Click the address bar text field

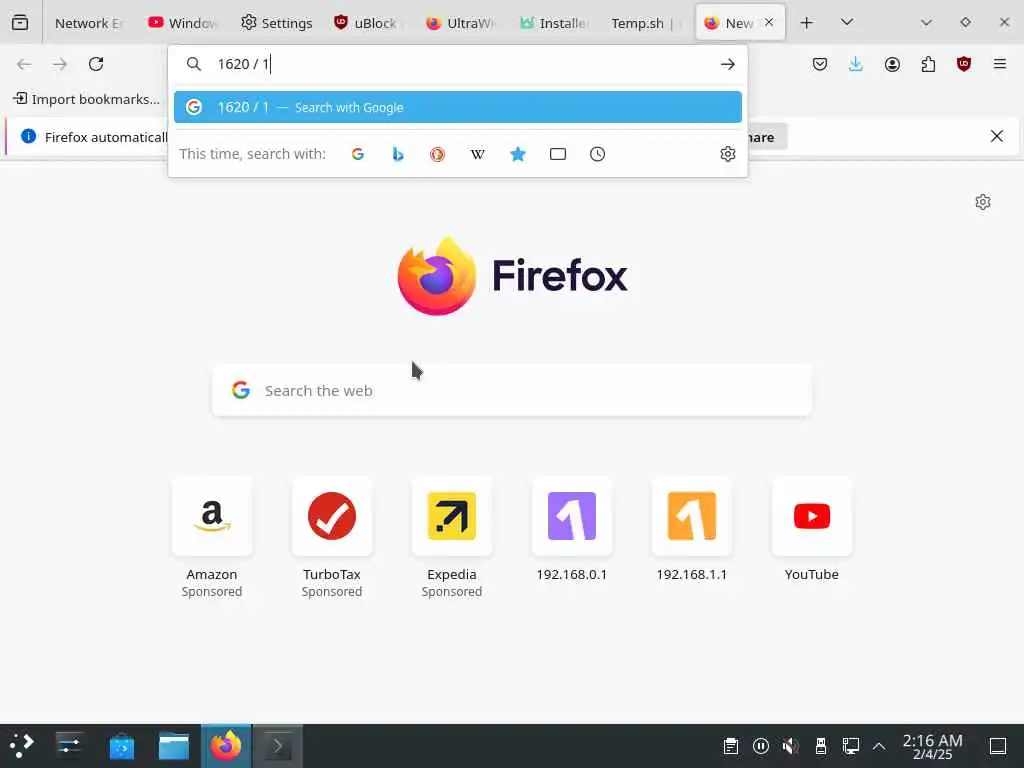coord(457,64)
